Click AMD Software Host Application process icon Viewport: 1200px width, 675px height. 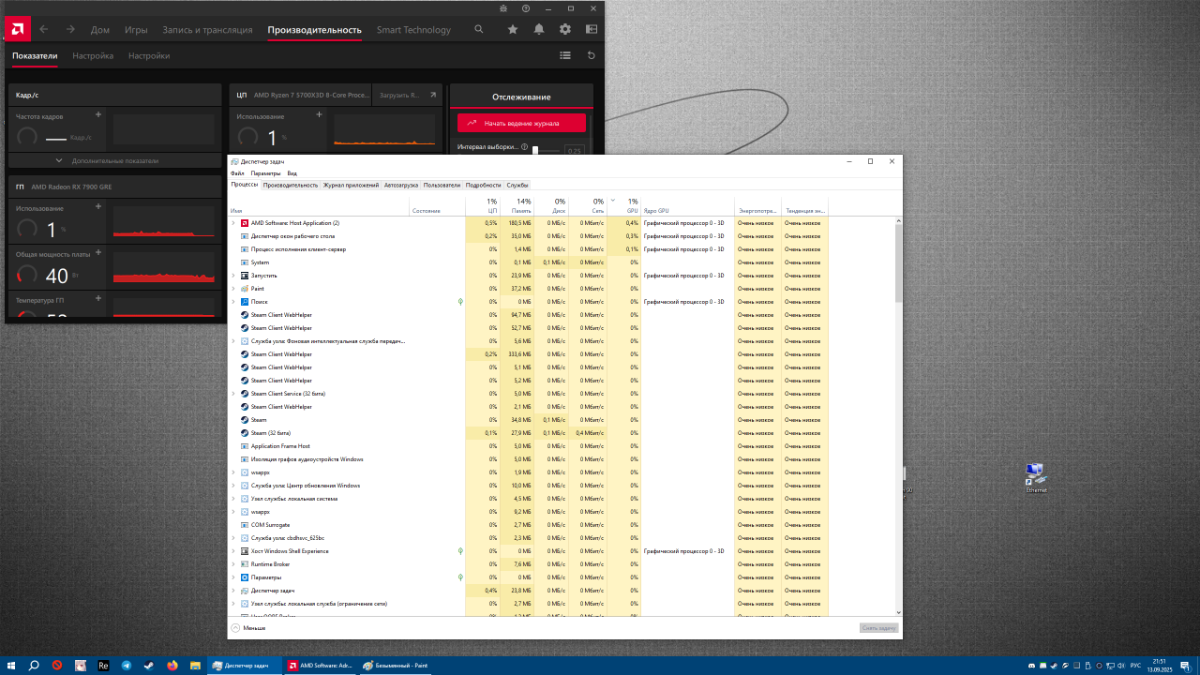tap(245, 222)
